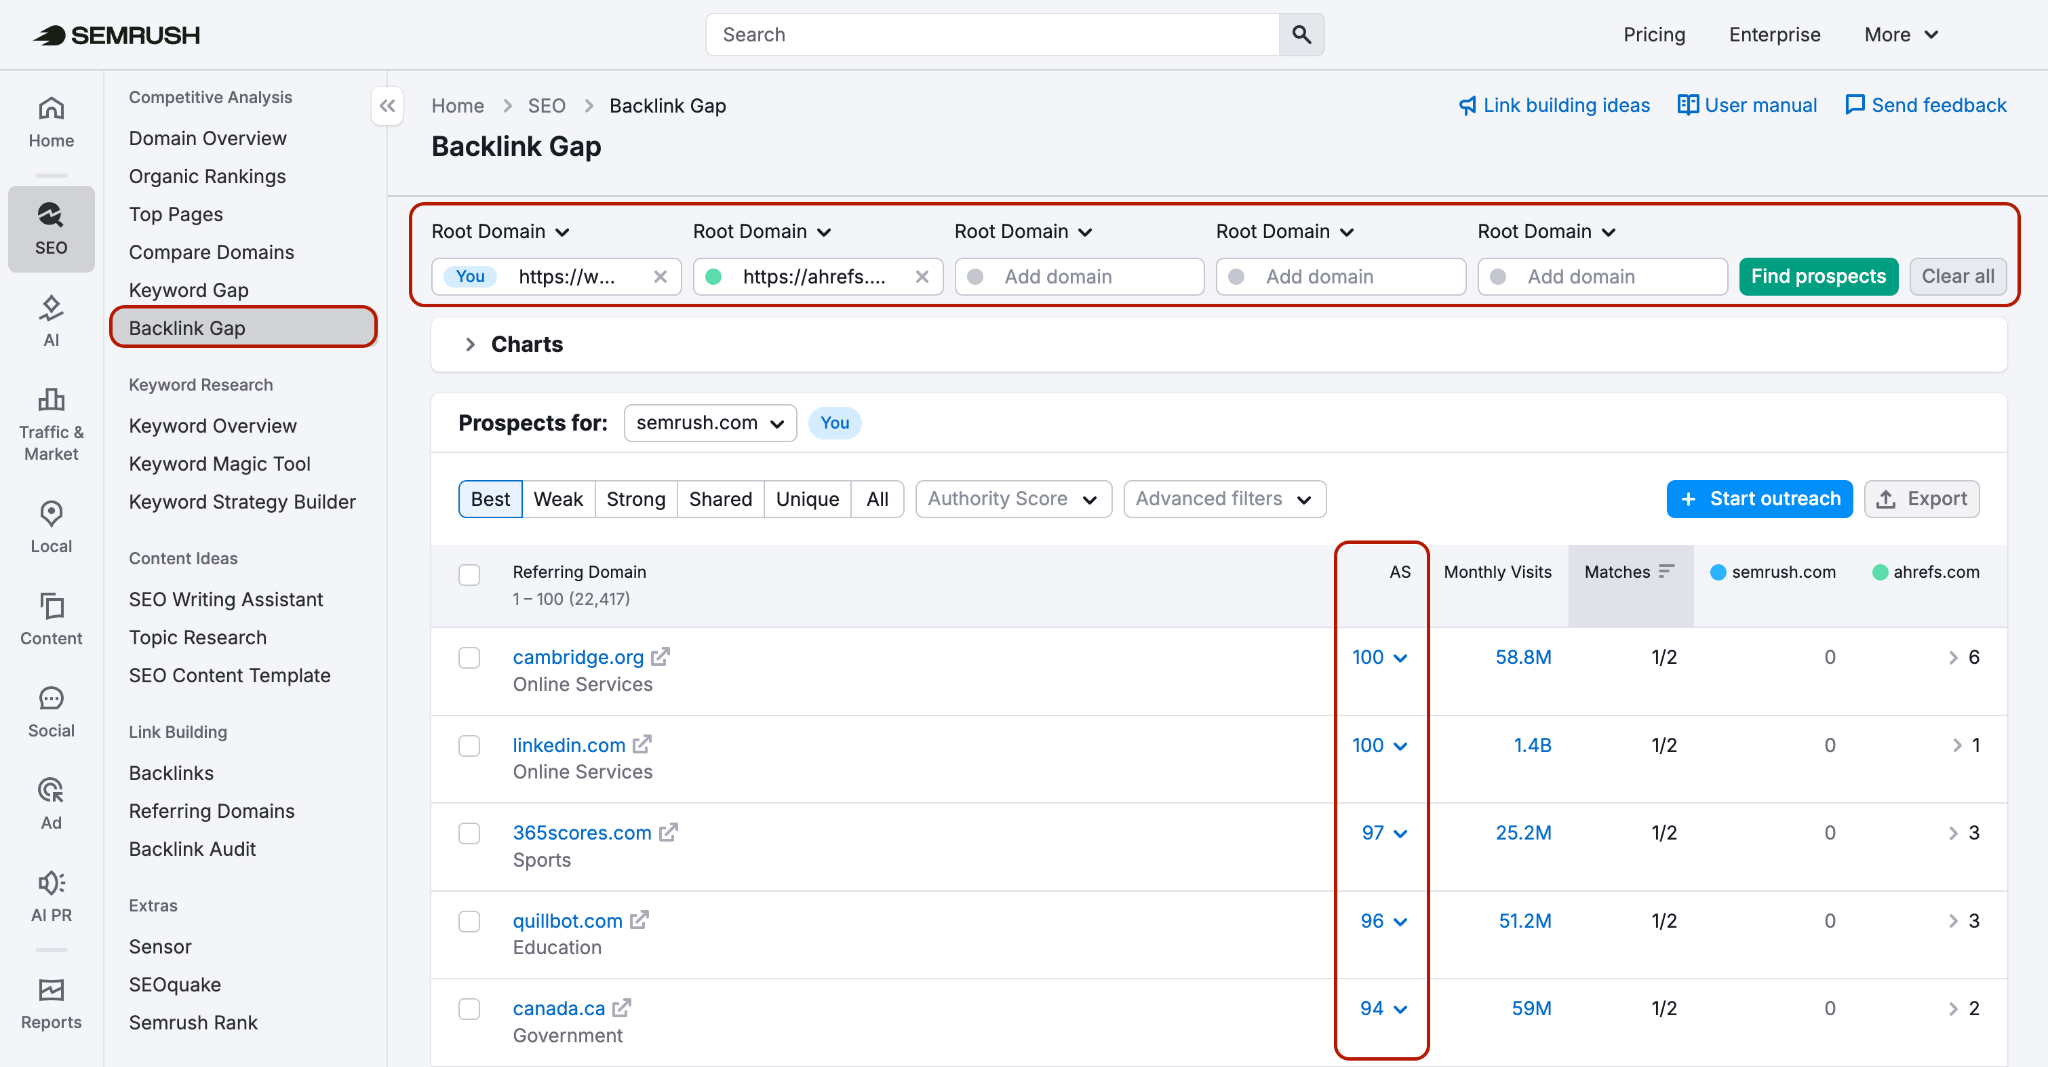Open the SEO section in the left rail
Viewport: 2048px width, 1067px height.
click(x=51, y=229)
